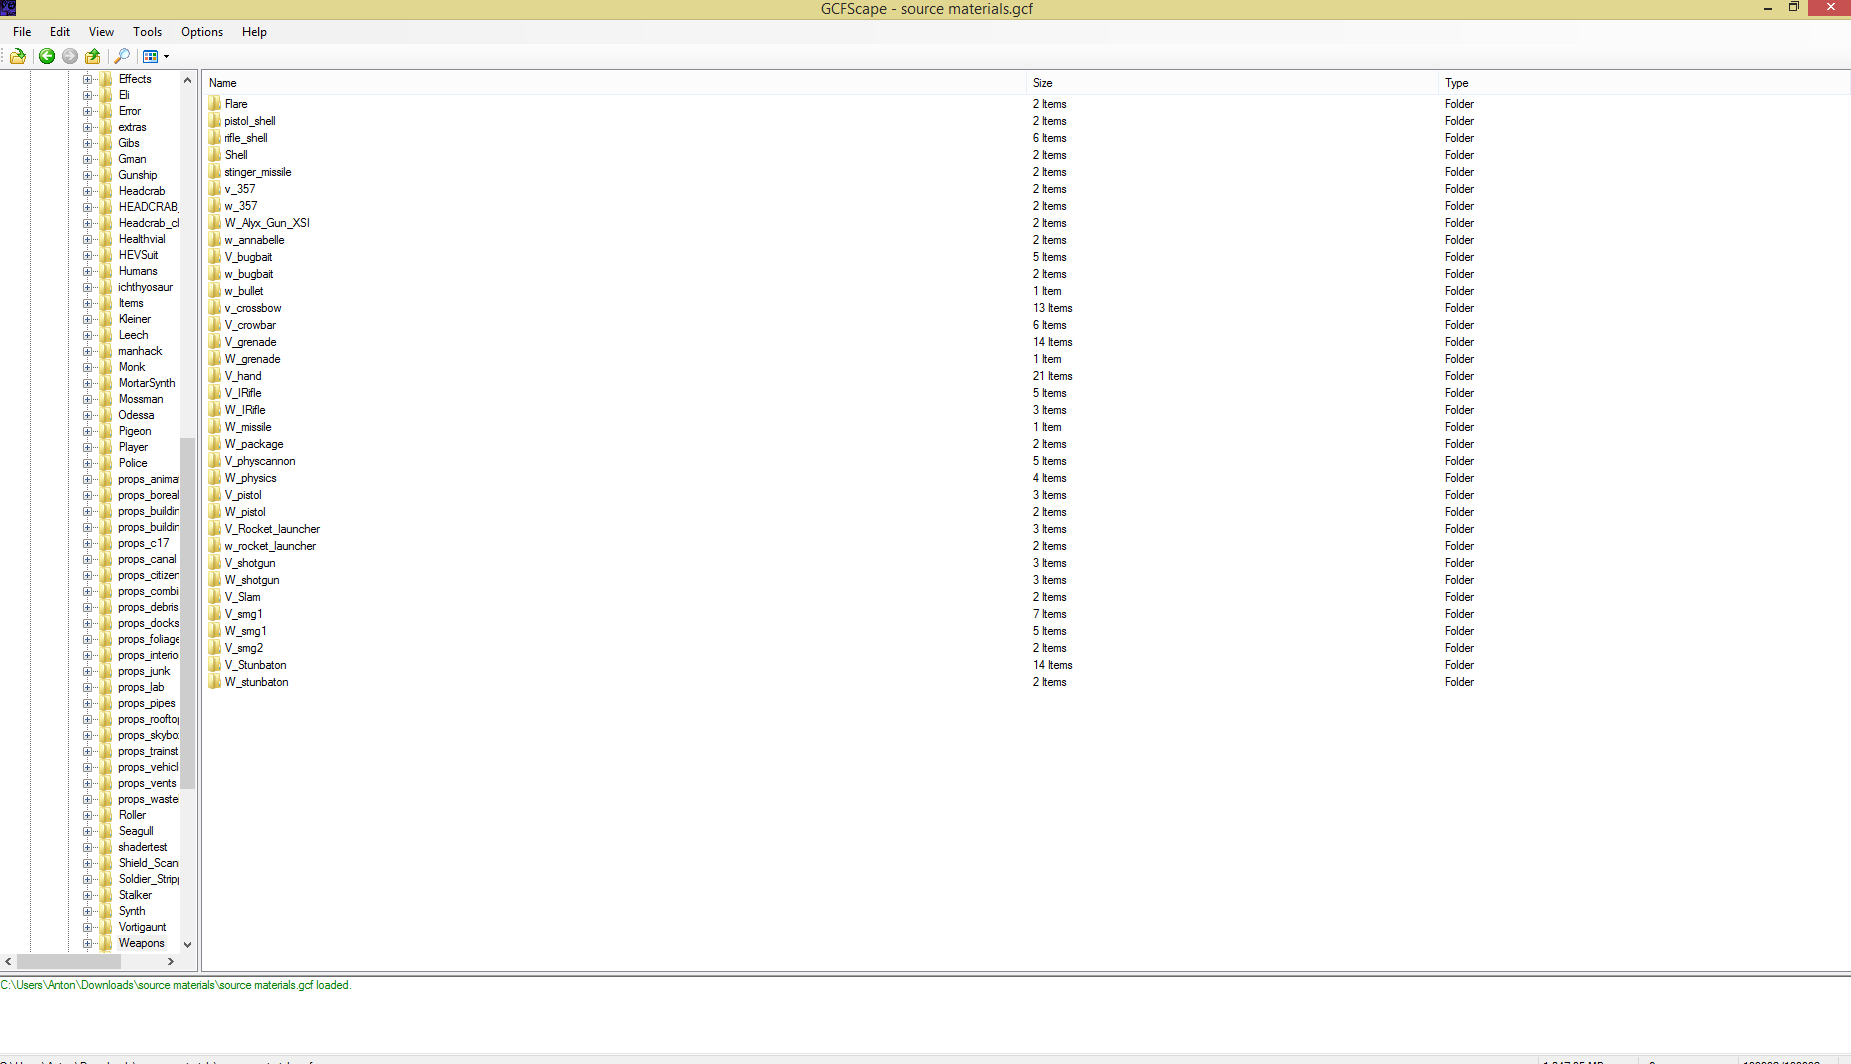Click the tree horizontal scrollbar left arrow
Image resolution: width=1851 pixels, height=1064 pixels.
click(8, 961)
